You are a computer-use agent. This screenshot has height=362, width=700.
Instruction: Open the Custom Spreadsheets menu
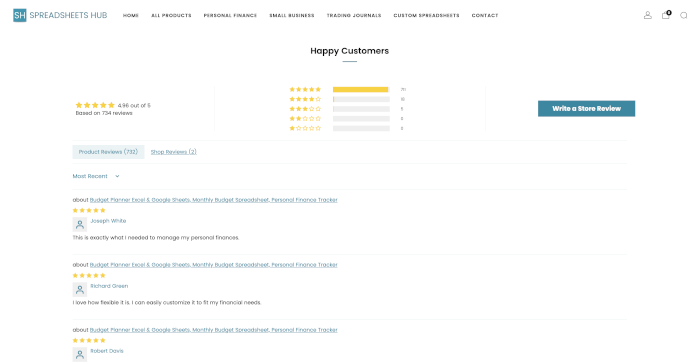click(426, 15)
